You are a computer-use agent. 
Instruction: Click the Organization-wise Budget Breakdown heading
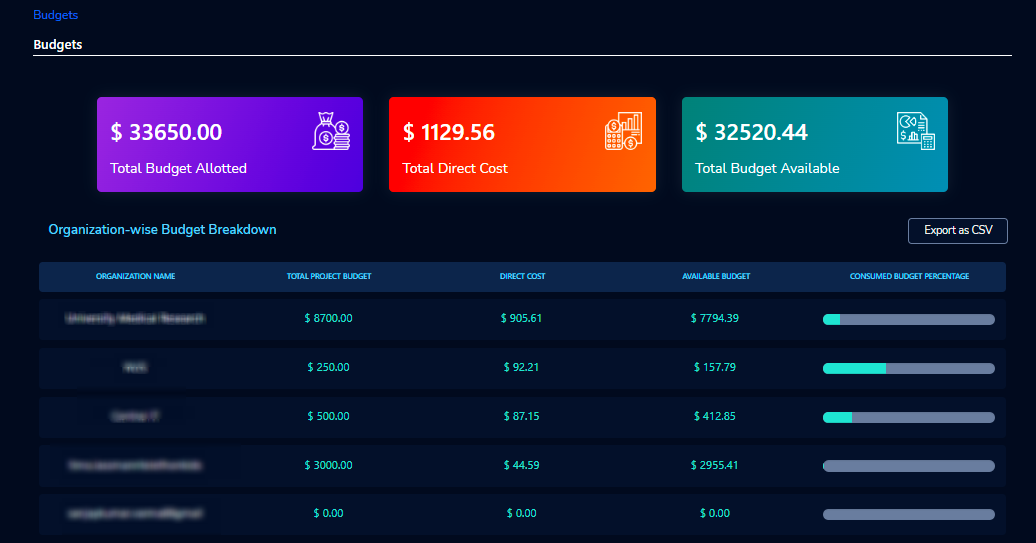click(x=163, y=230)
